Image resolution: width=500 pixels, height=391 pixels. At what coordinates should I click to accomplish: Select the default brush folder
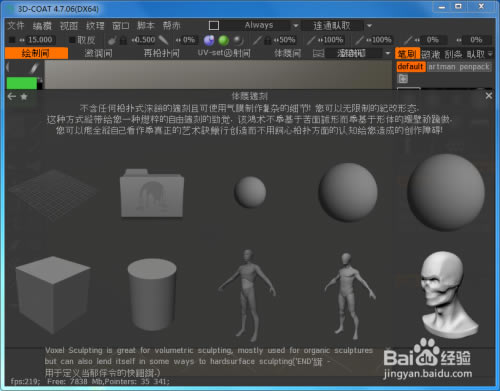click(x=411, y=67)
